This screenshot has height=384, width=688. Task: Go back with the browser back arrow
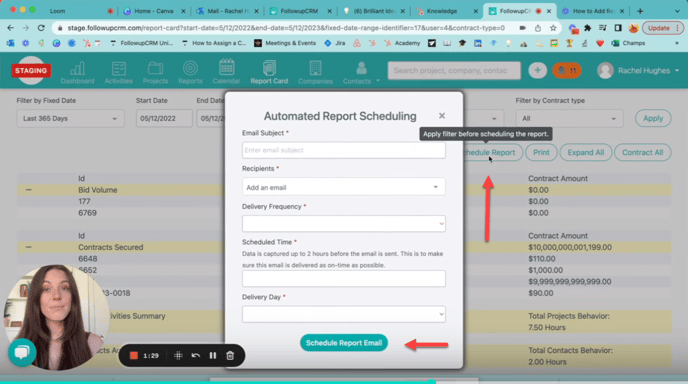click(x=11, y=28)
